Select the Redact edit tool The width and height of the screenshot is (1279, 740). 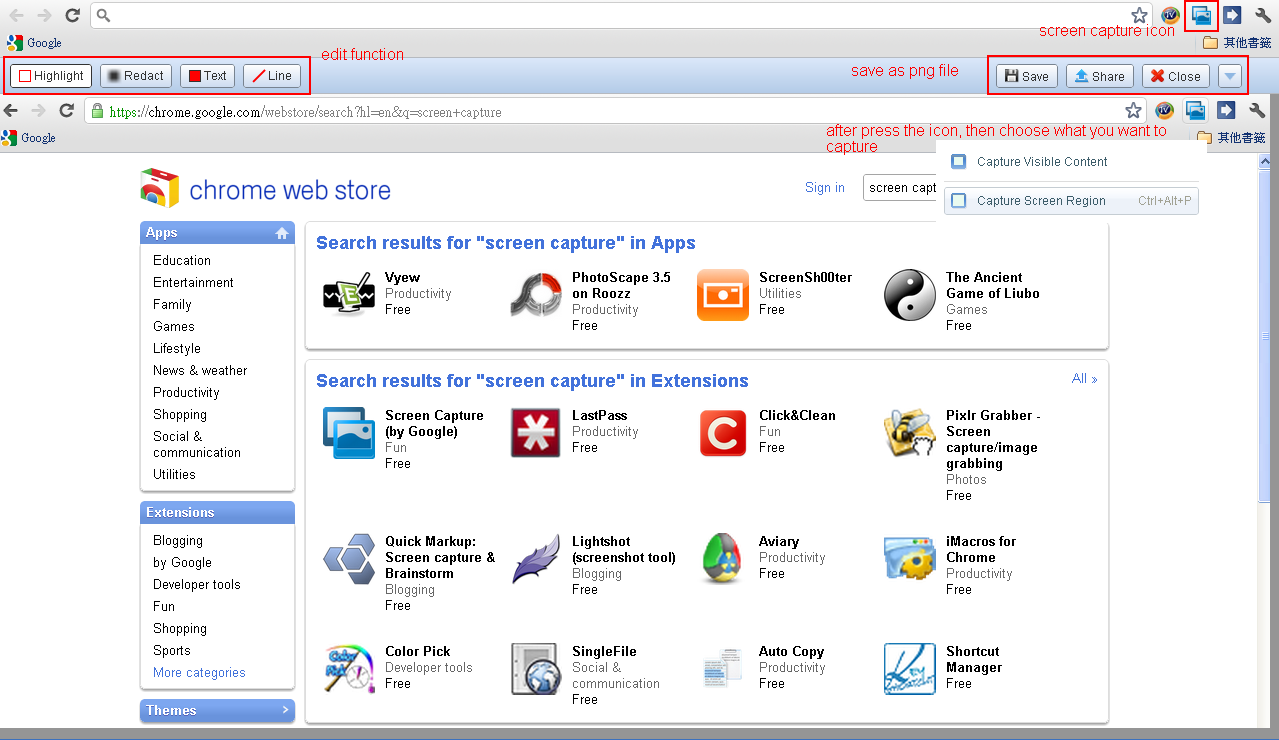tap(136, 76)
